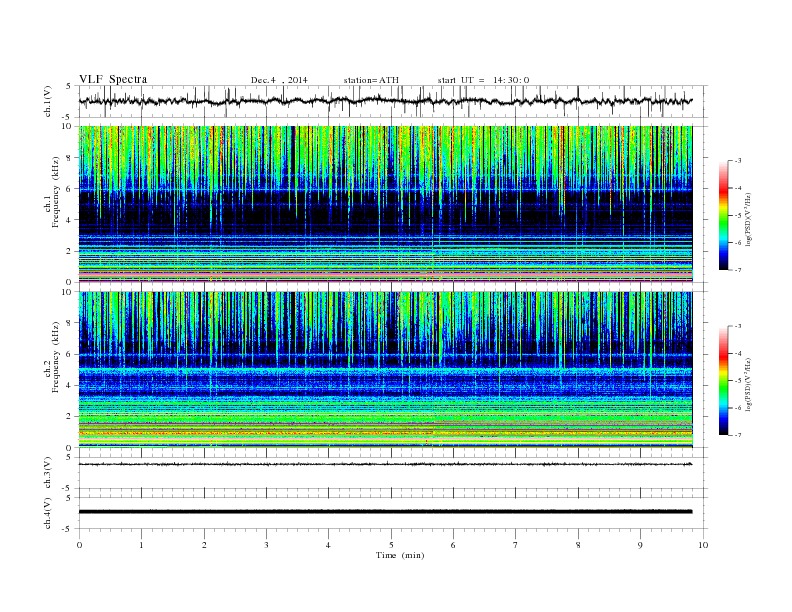Click the "ch.4(V)" axis label
This screenshot has height=612, width=792.
point(48,513)
